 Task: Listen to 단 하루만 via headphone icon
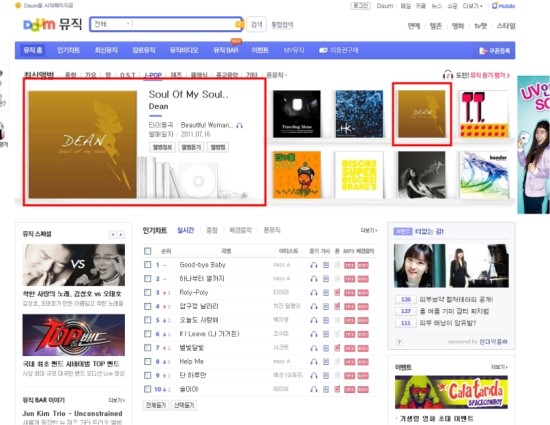click(314, 376)
